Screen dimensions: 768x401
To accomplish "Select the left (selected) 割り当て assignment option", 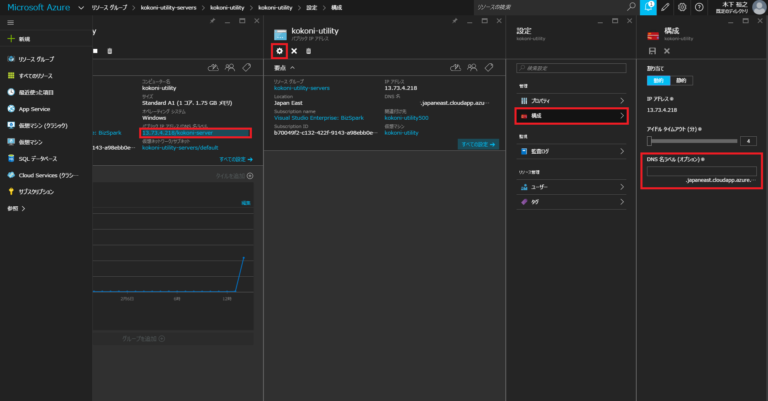I will click(658, 81).
